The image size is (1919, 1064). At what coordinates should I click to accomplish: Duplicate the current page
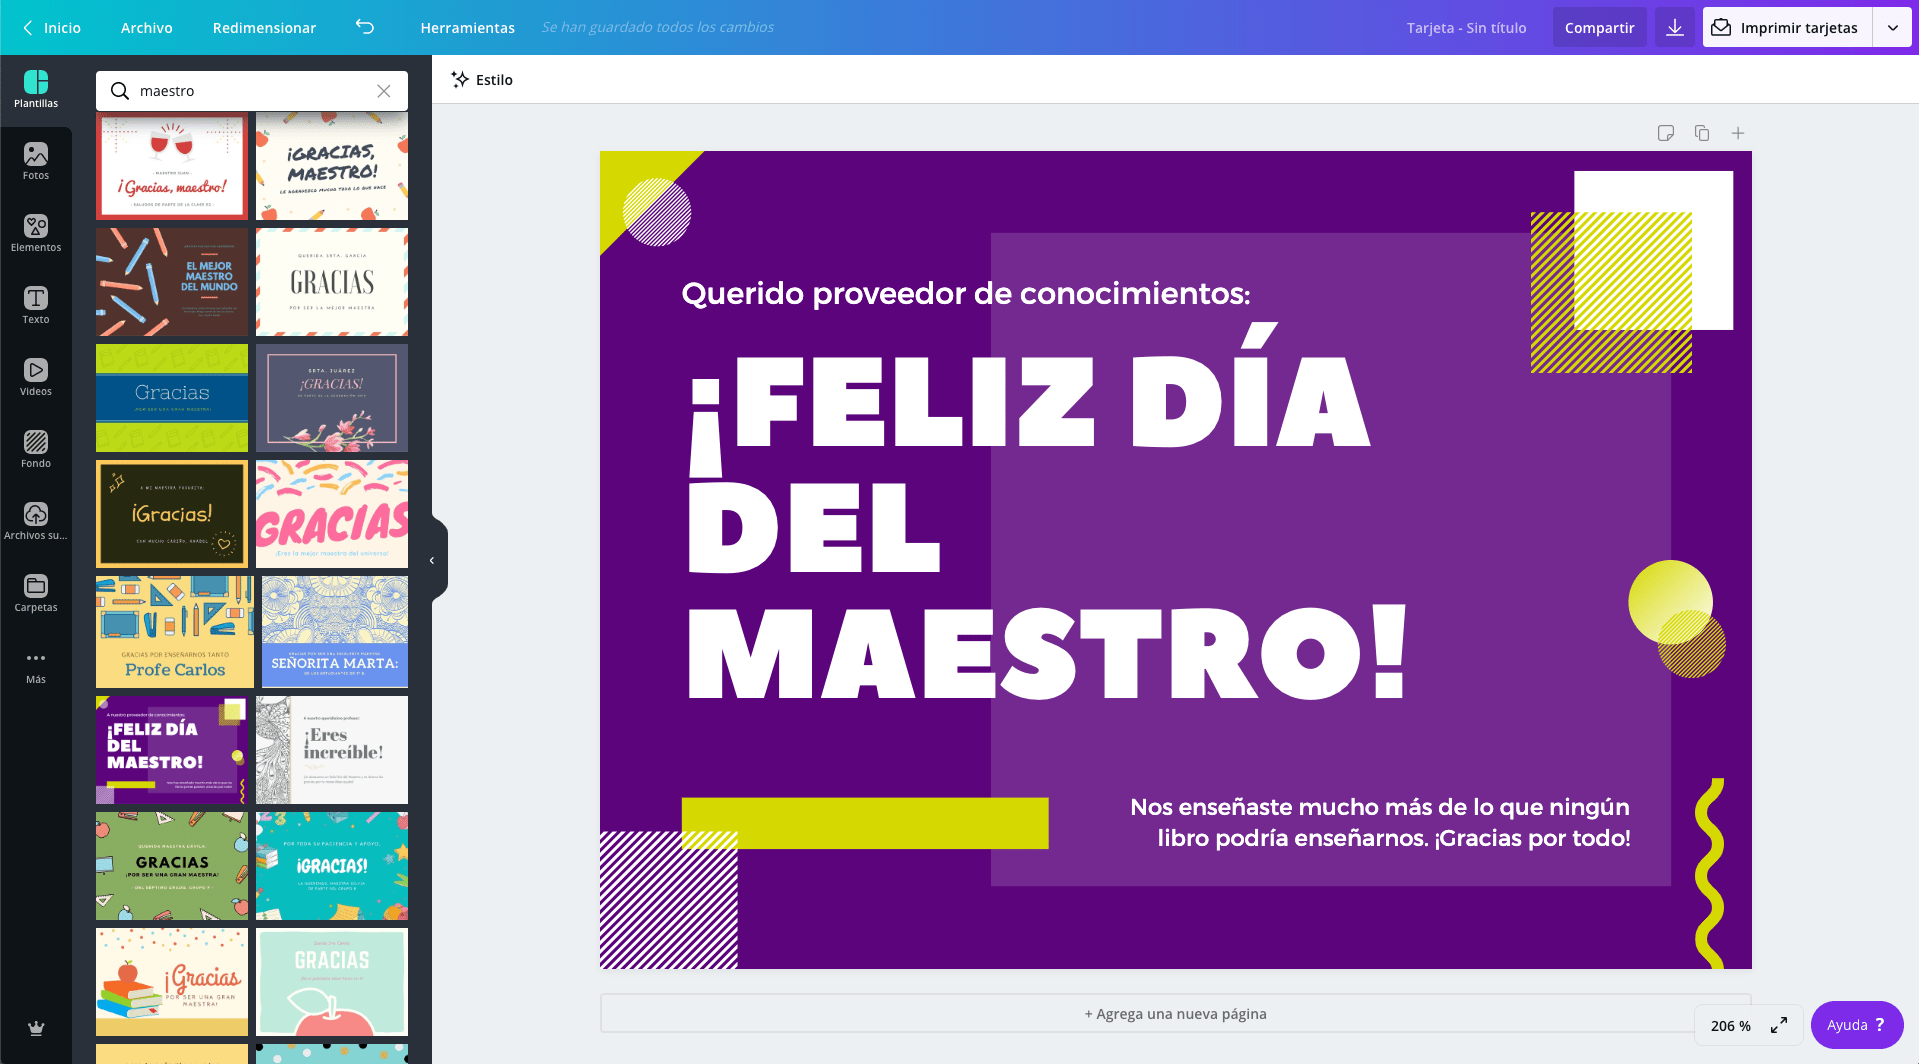(1702, 133)
